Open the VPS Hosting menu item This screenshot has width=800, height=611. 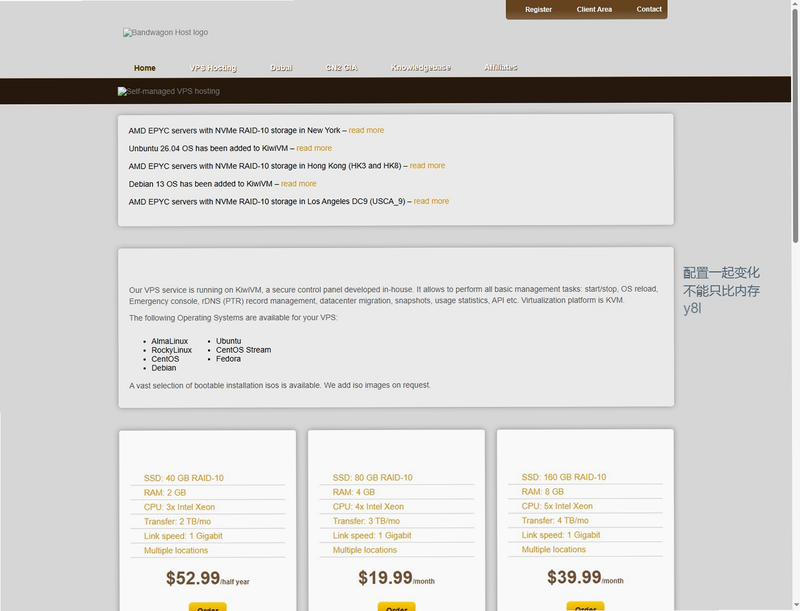coord(213,68)
